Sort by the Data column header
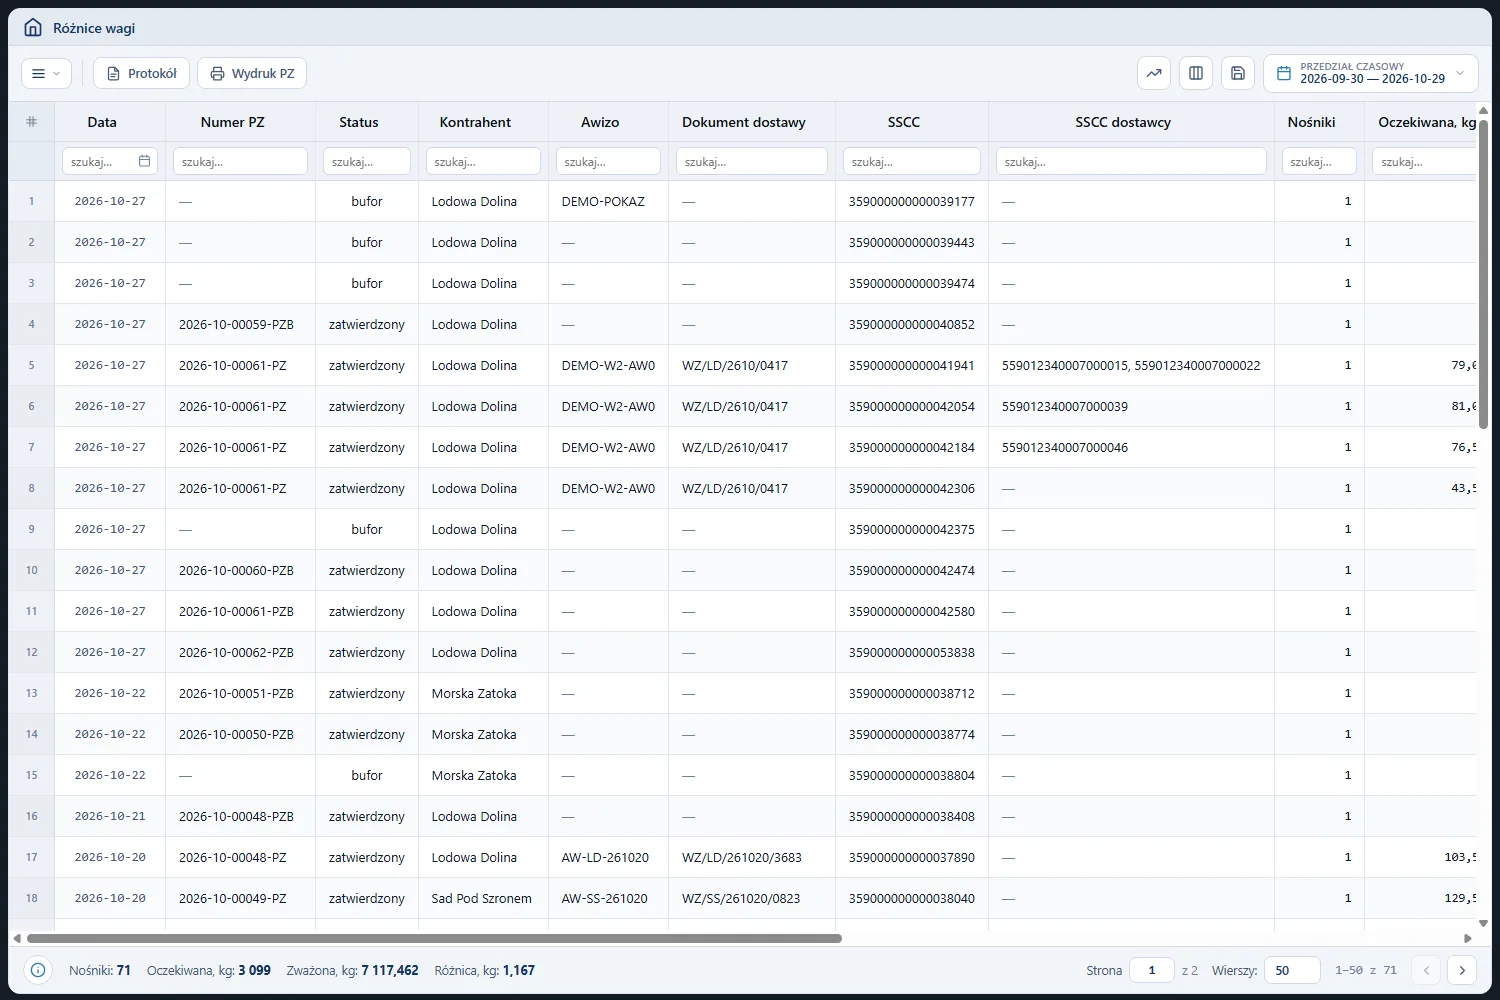Viewport: 1500px width, 1000px height. click(110, 122)
